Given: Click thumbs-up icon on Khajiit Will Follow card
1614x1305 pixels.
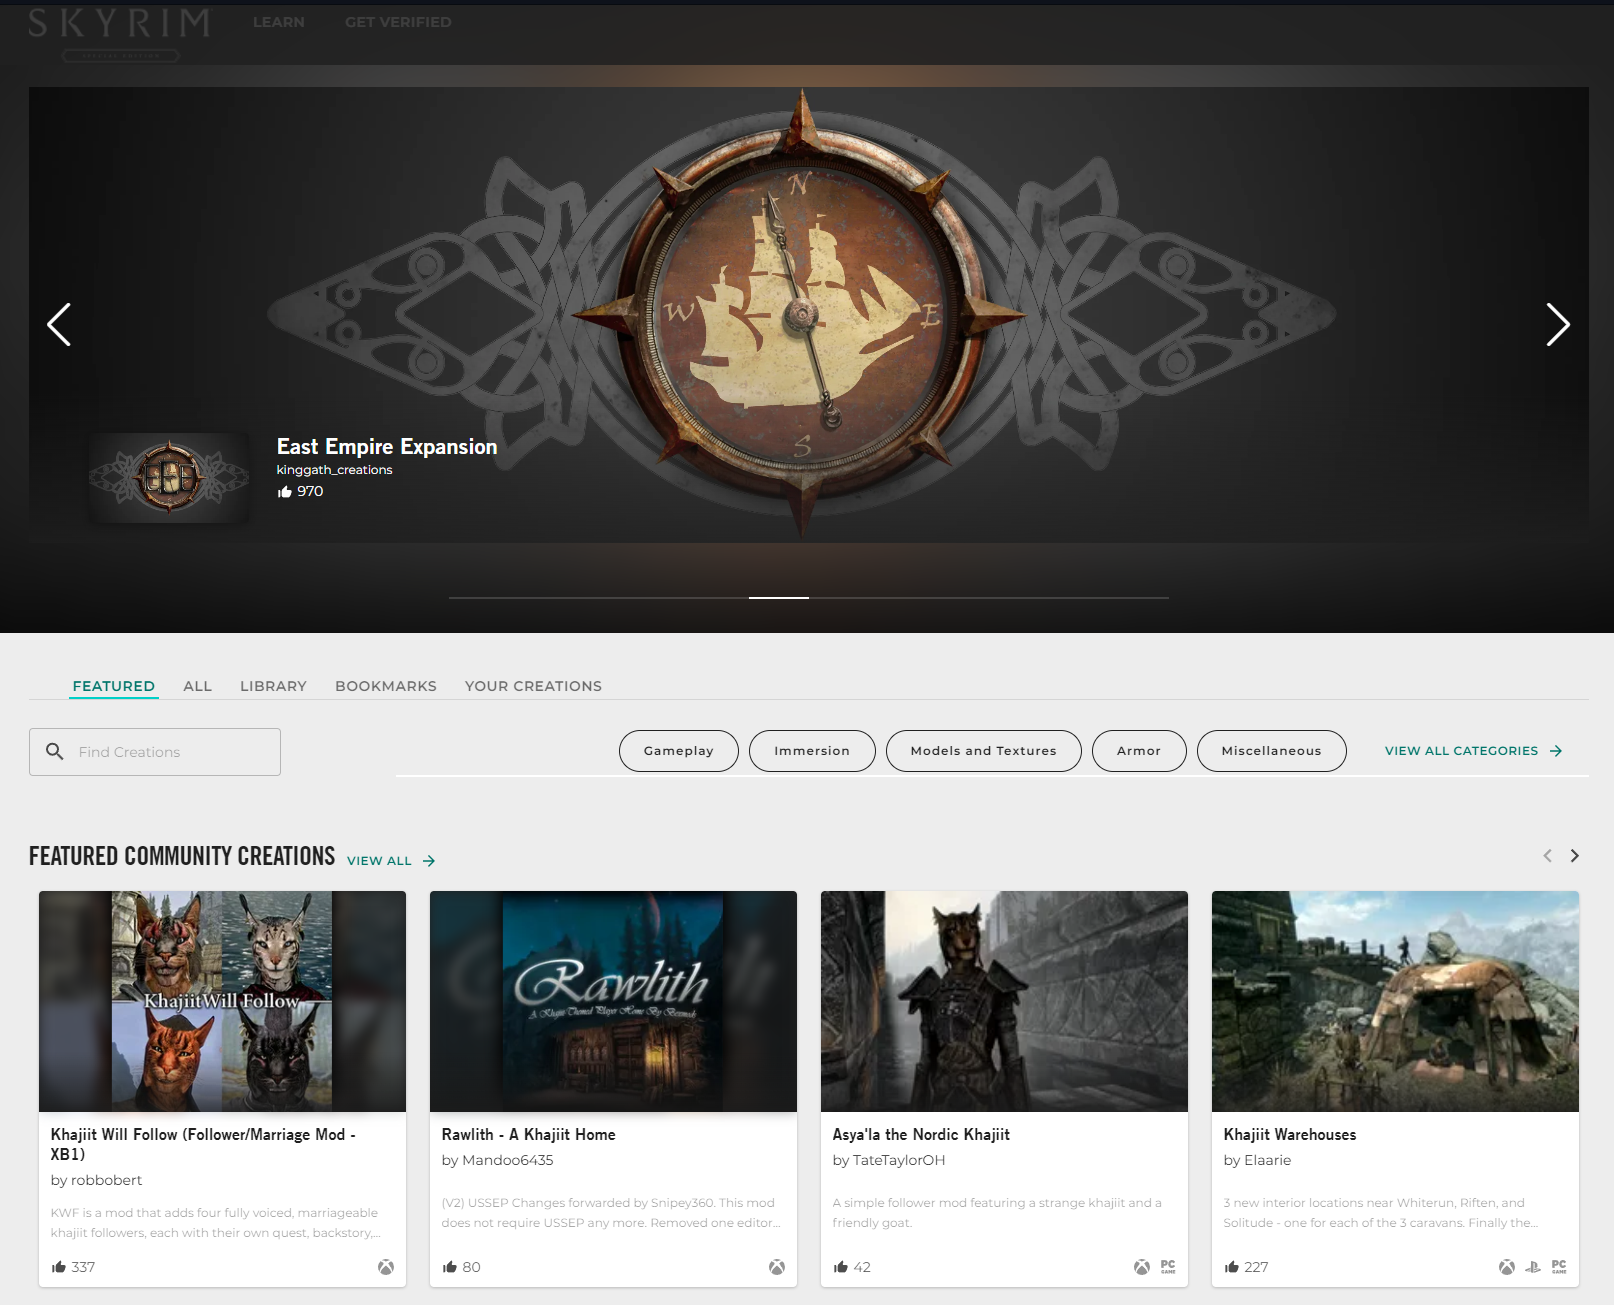Looking at the screenshot, I should pos(59,1267).
